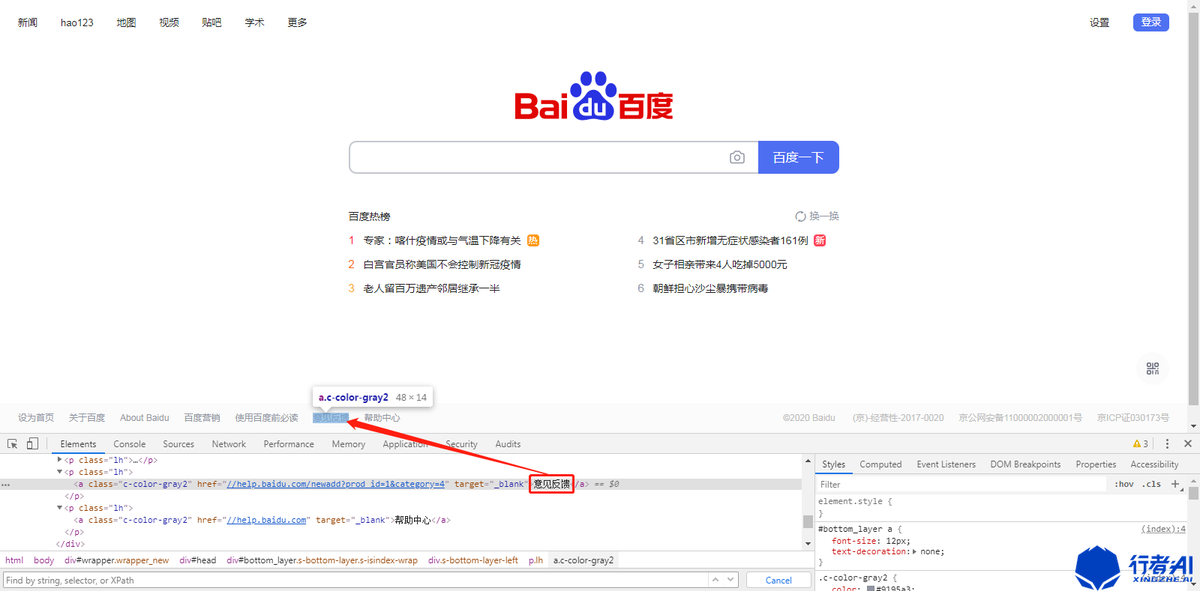Collapse the p.lh node containing 意见反馈 anchor
The width and height of the screenshot is (1200, 591).
60,471
